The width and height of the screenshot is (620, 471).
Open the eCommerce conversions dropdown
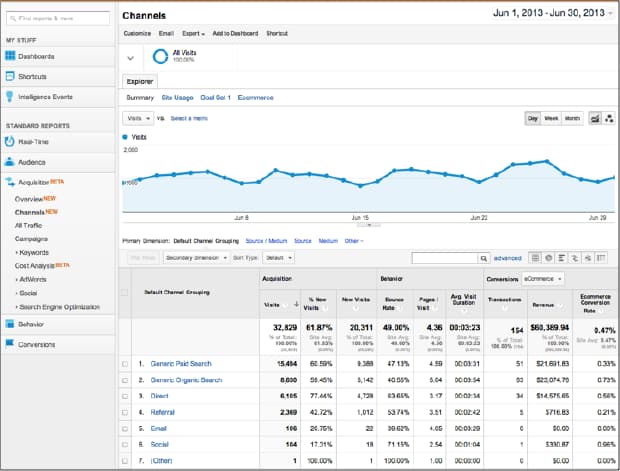(541, 279)
